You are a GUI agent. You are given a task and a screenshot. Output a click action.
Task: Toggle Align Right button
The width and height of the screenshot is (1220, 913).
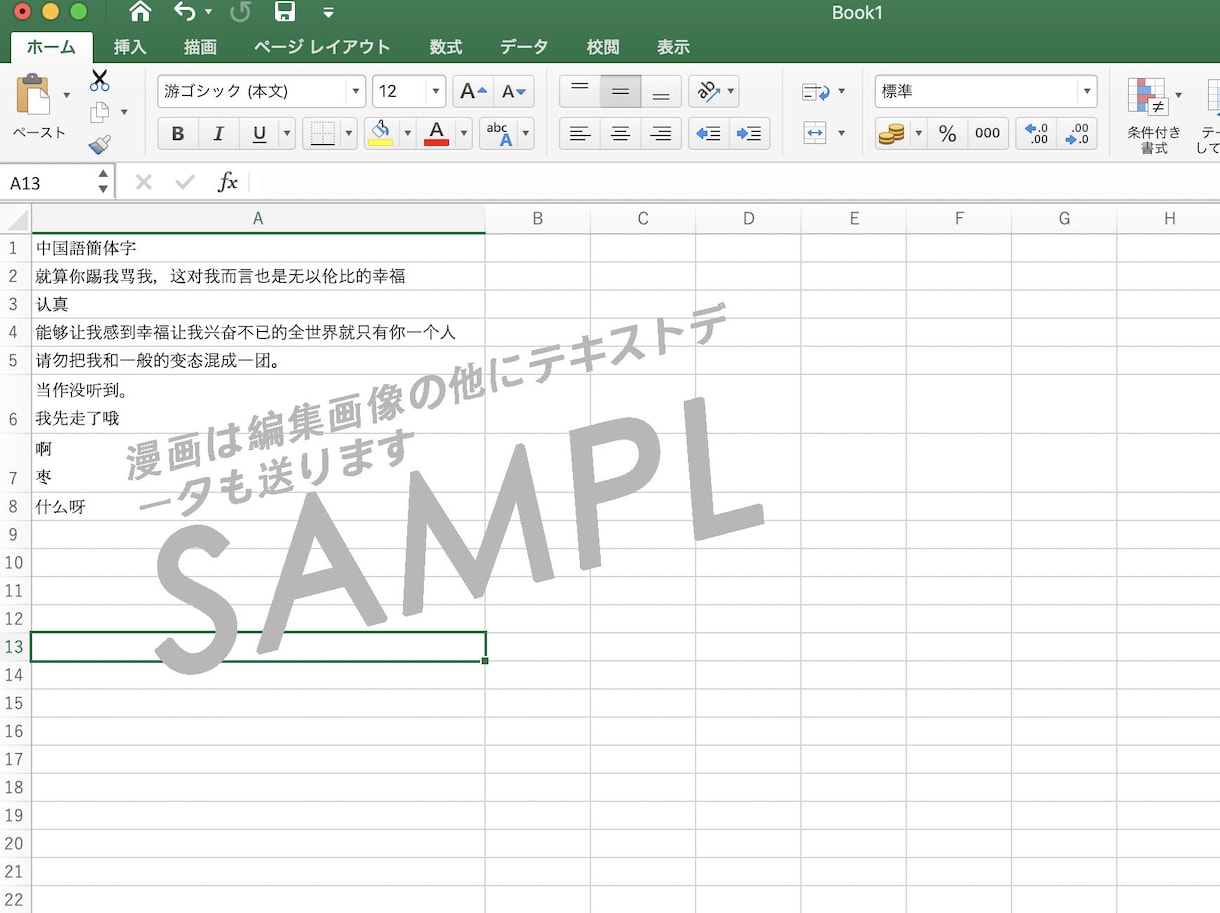[x=661, y=133]
